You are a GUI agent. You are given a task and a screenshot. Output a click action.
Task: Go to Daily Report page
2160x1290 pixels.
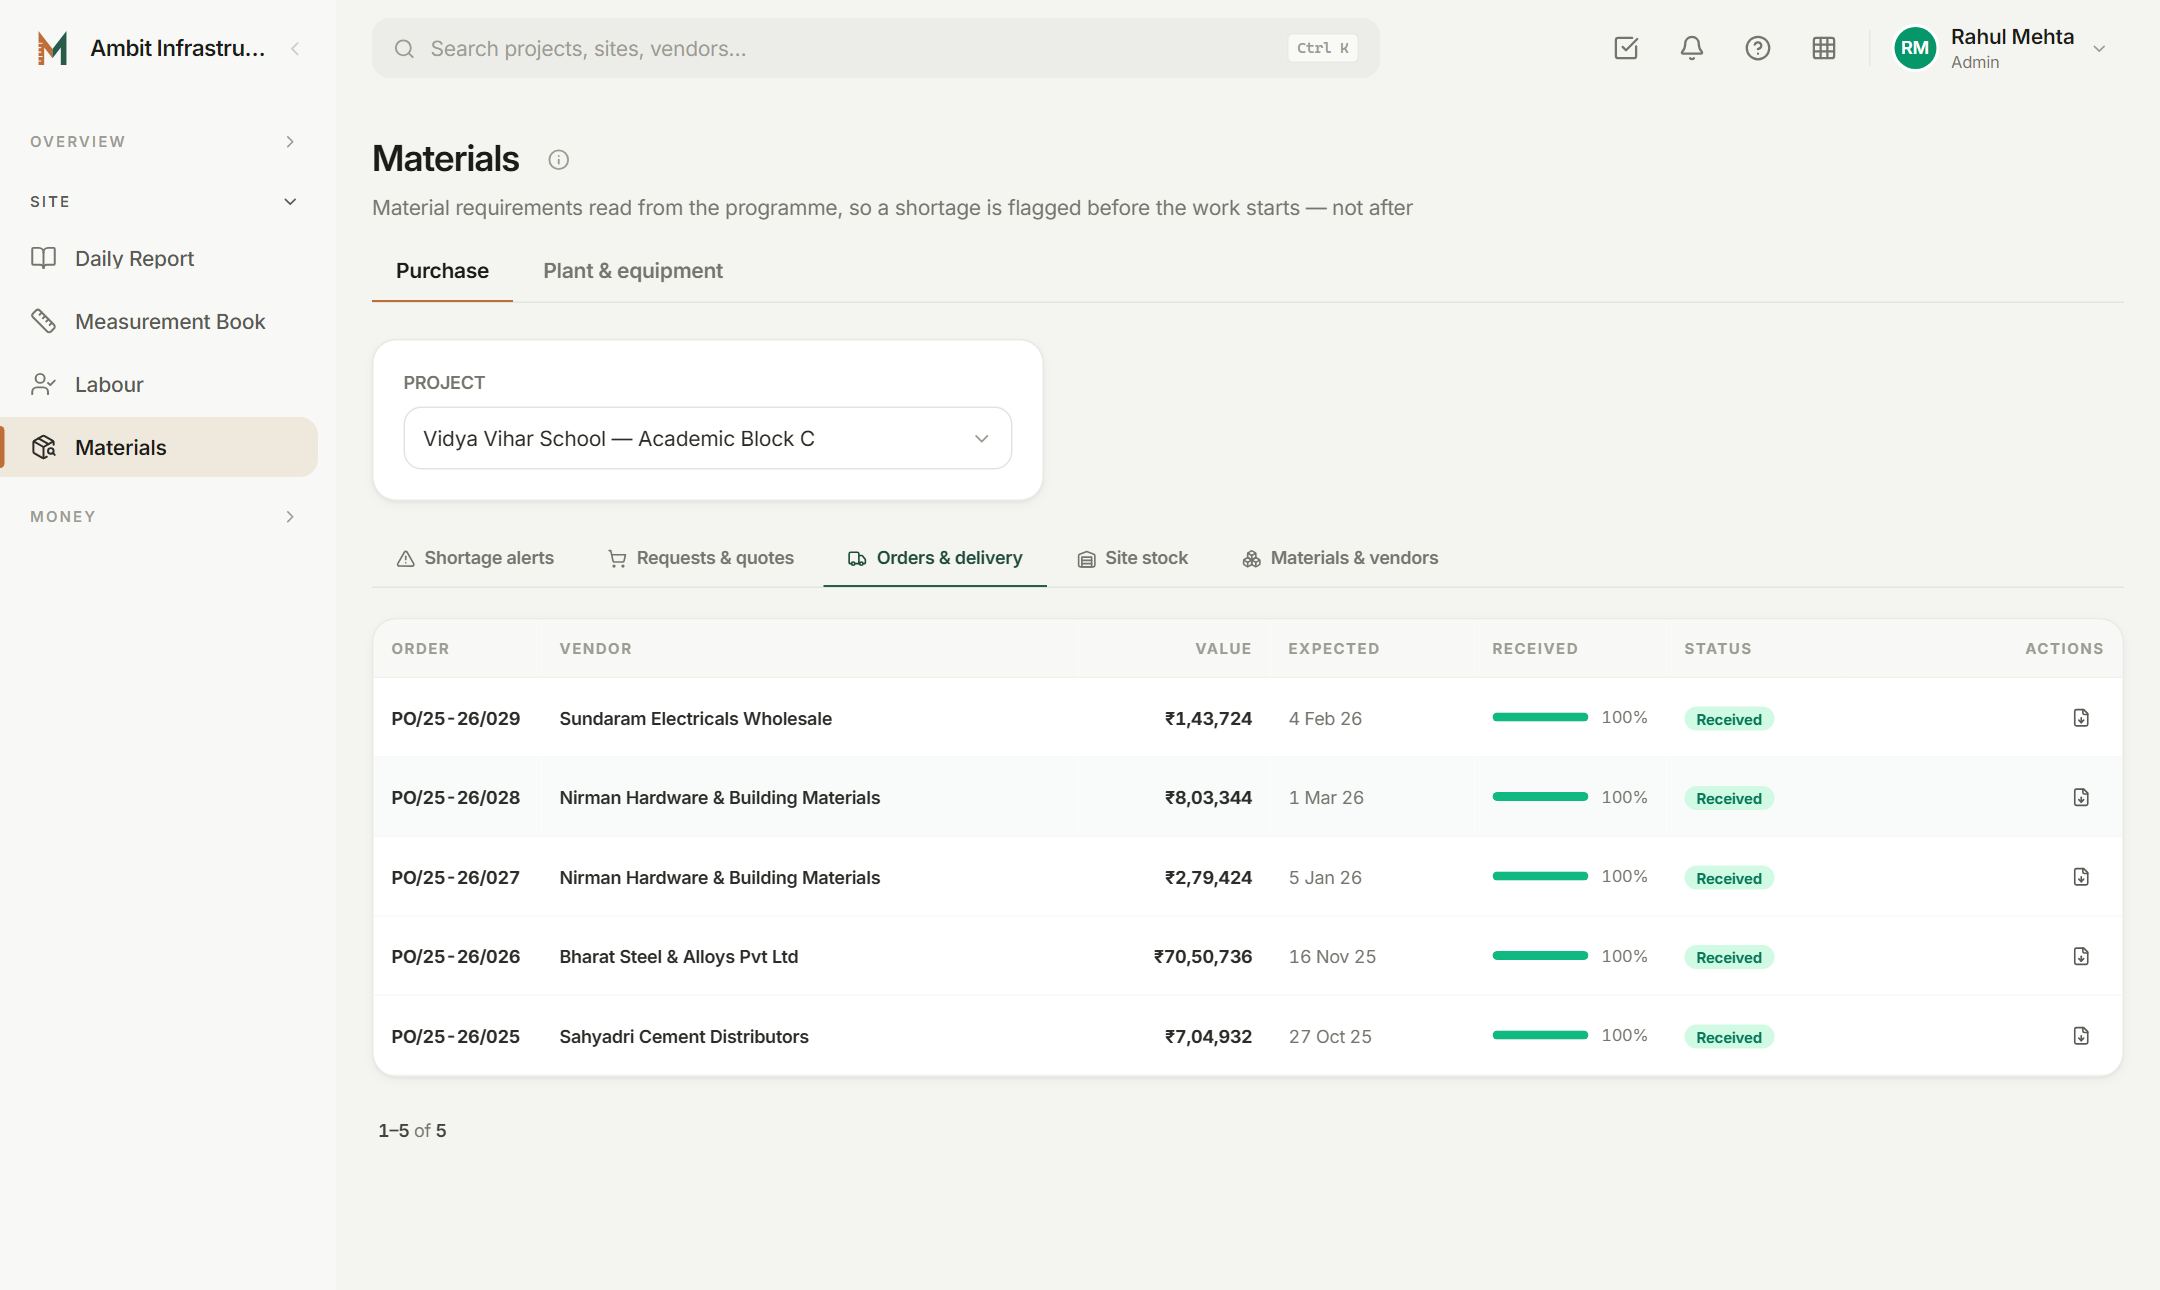click(160, 258)
